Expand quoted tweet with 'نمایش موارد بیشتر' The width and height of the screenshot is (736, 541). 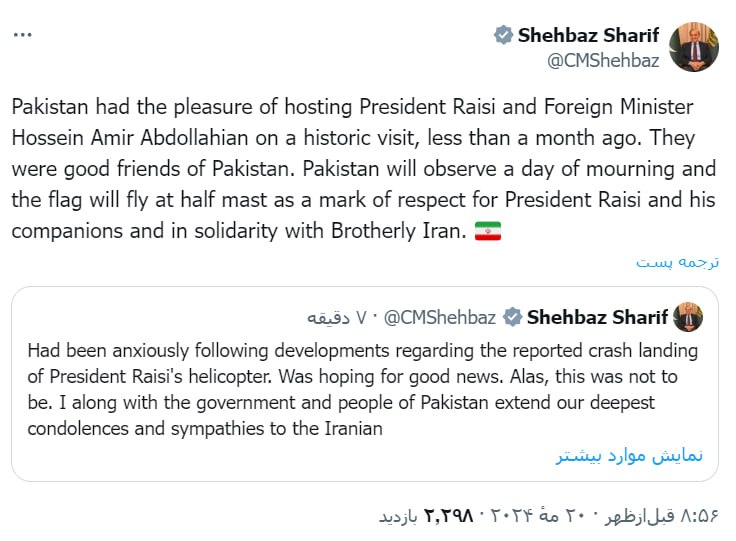tap(629, 455)
